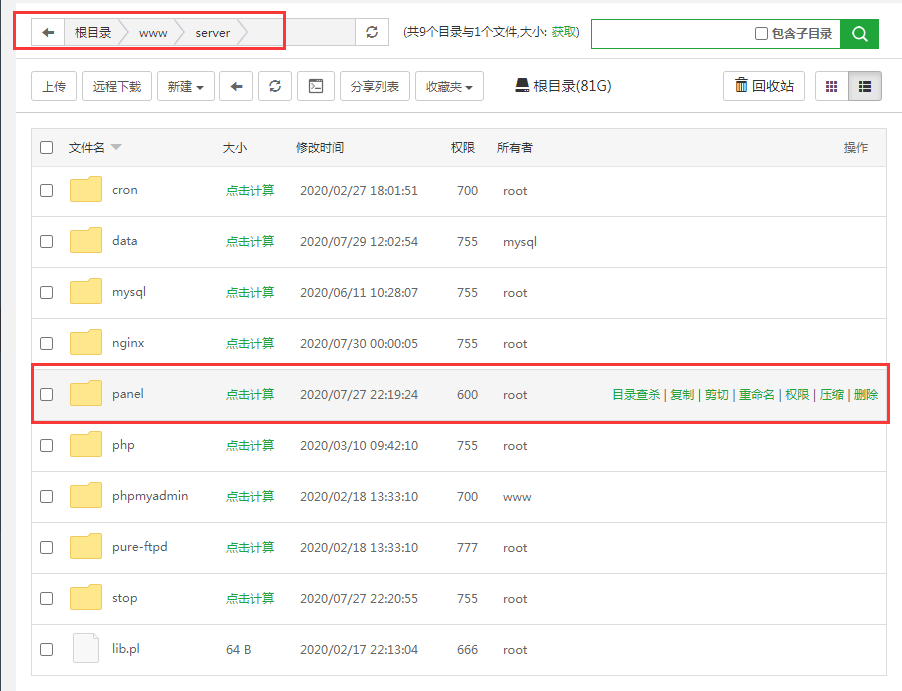The image size is (902, 691).
Task: Check the box for phpmyadmin row
Action: [47, 497]
